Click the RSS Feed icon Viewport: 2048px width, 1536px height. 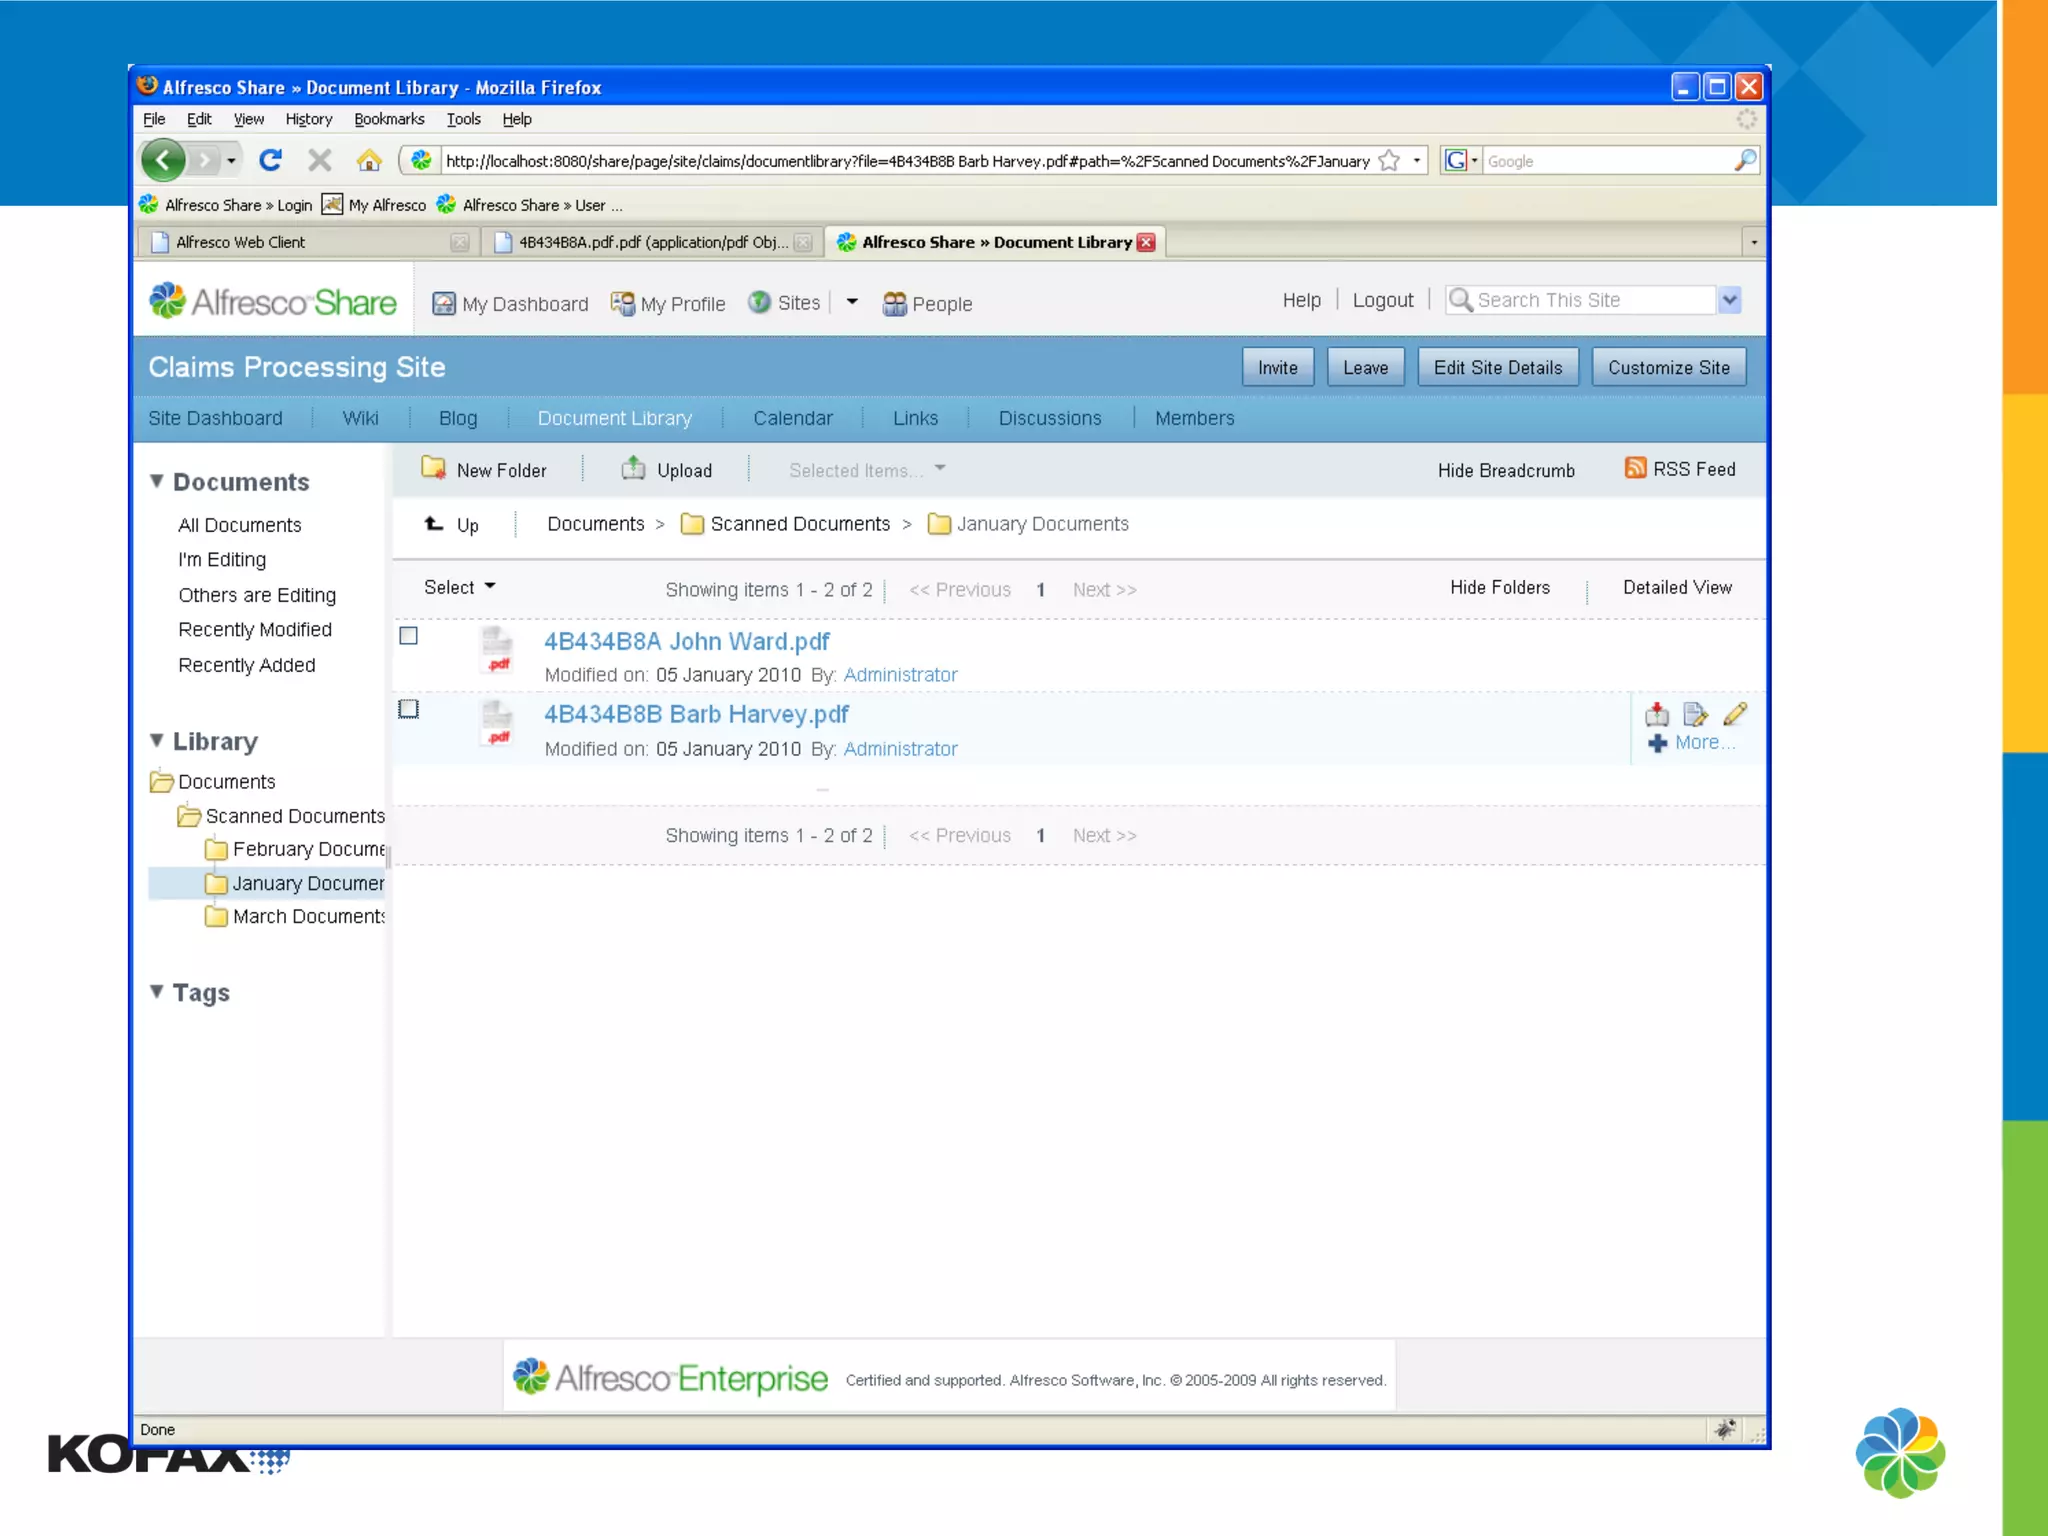click(1635, 468)
